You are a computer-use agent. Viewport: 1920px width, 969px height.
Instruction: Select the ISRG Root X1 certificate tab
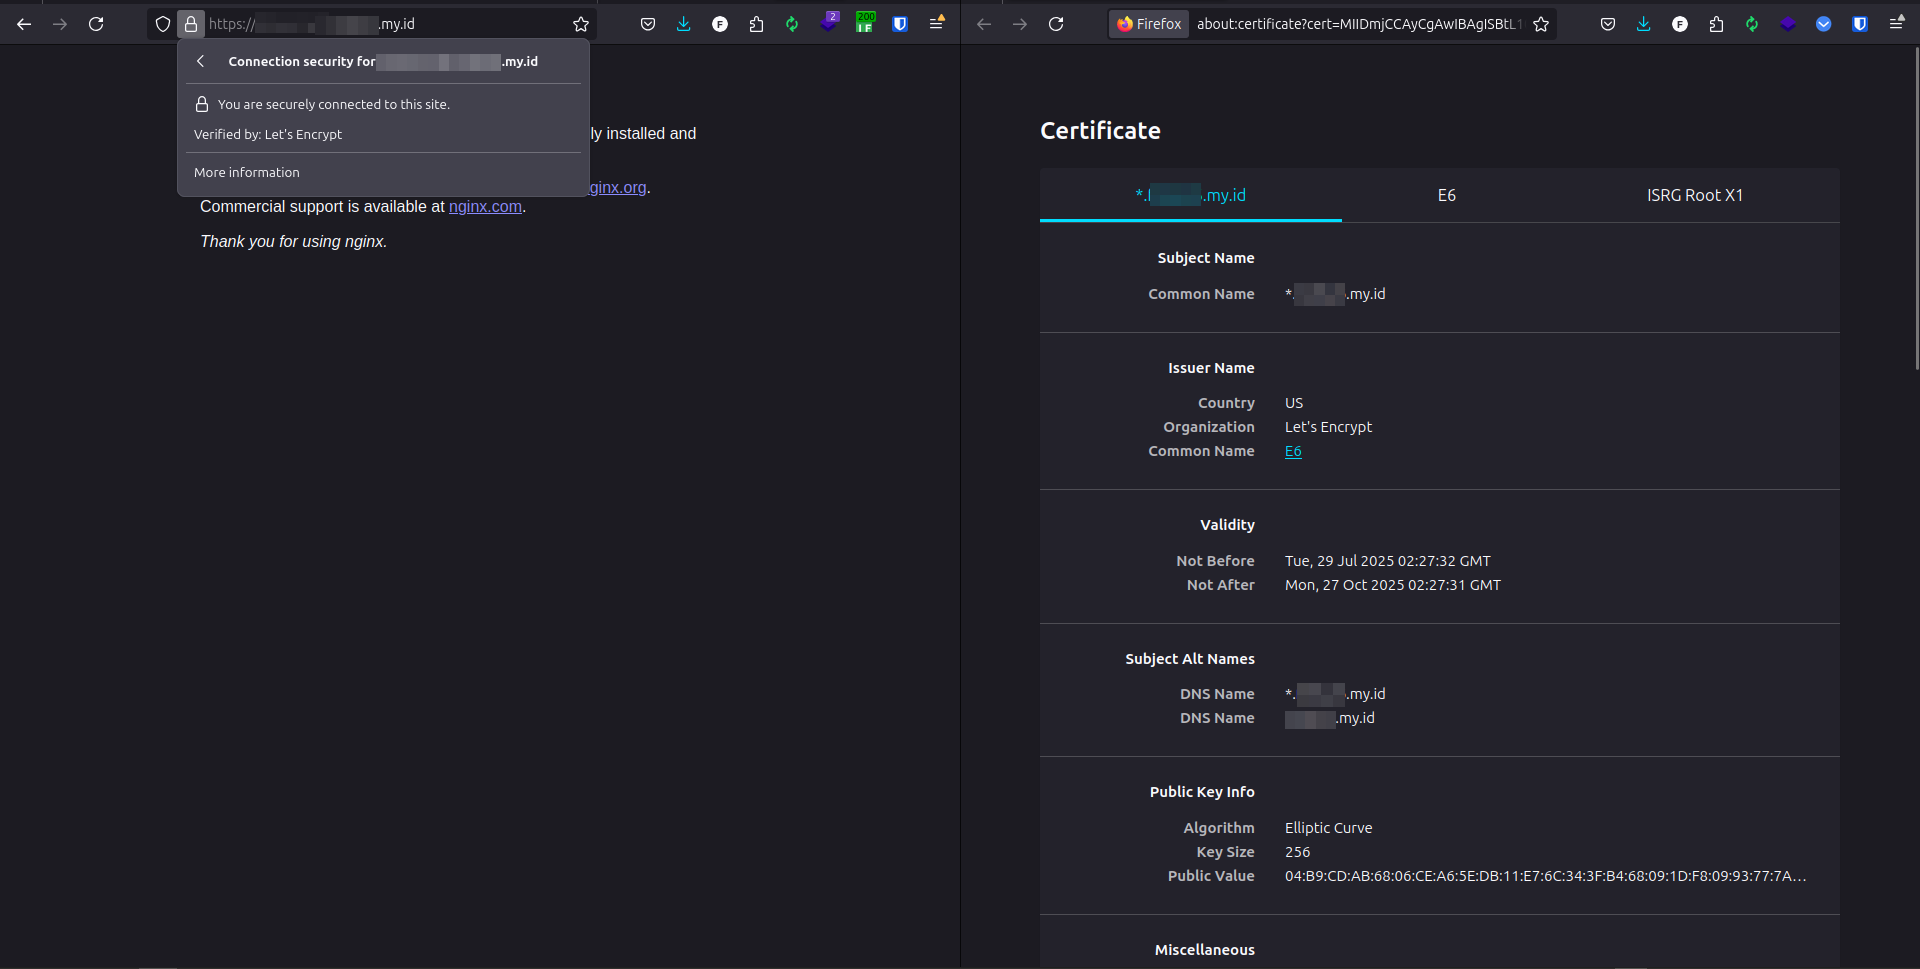pyautogui.click(x=1694, y=195)
